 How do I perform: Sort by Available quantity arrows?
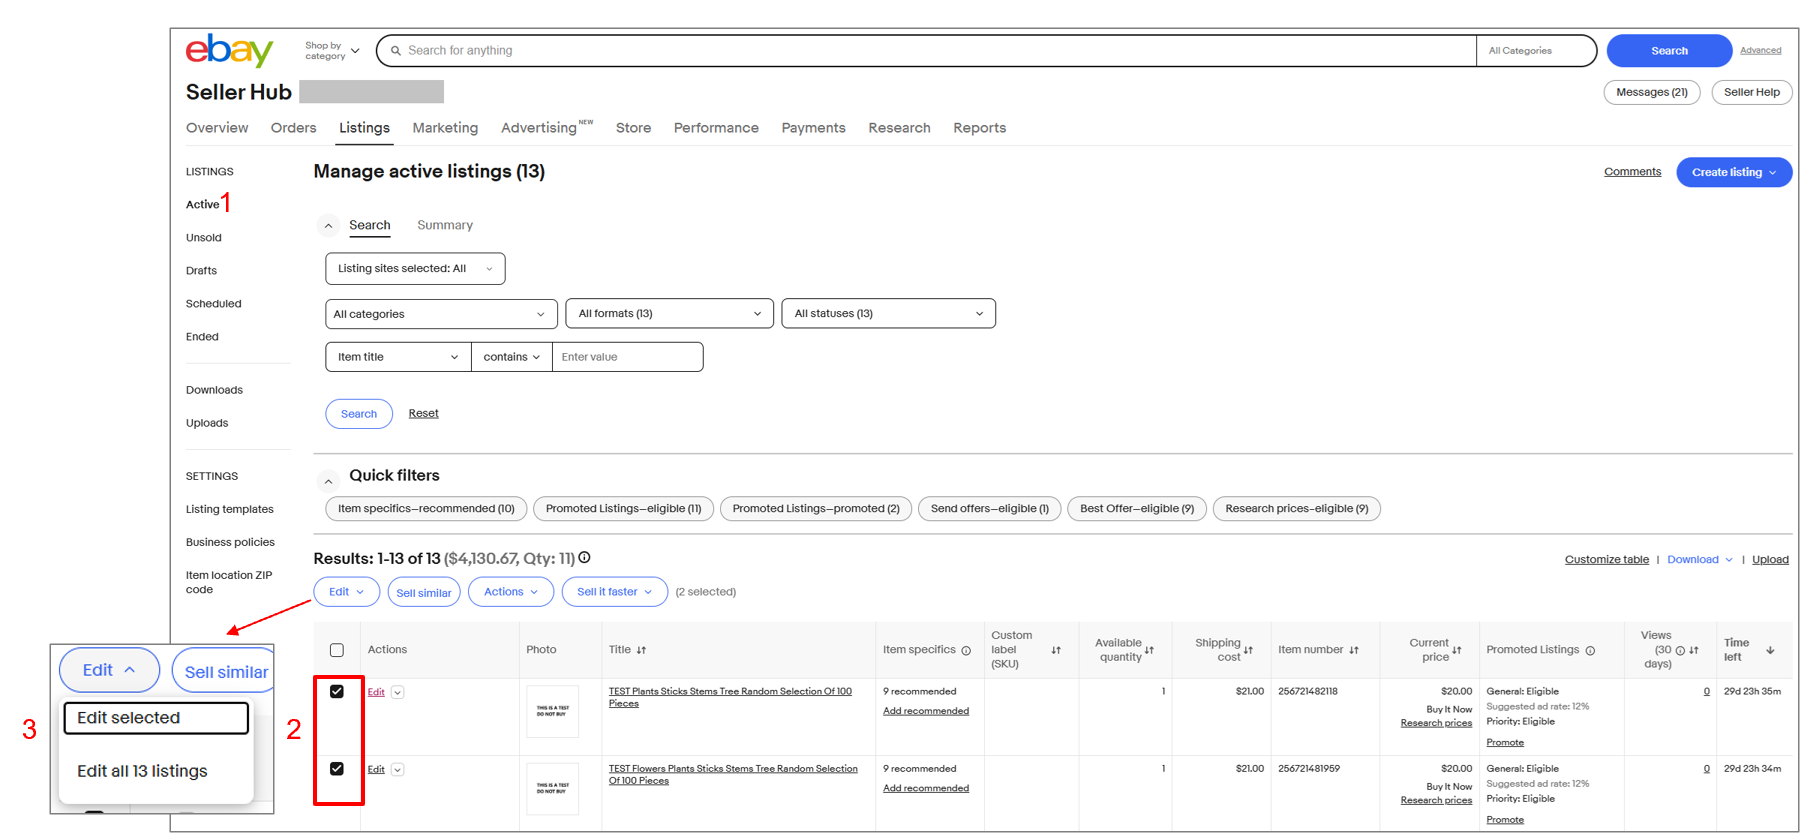1149,650
